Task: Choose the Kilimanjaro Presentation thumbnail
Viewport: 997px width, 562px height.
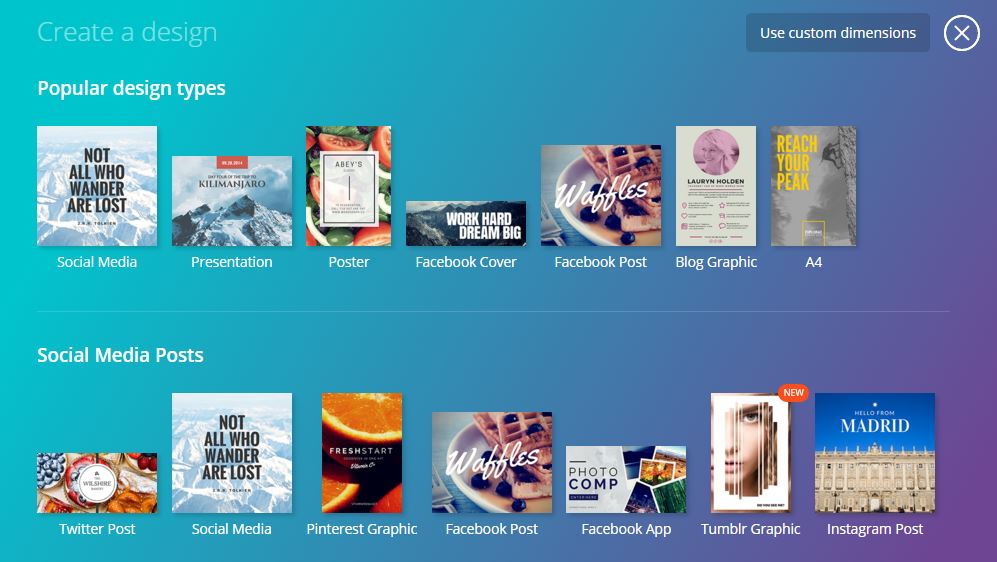Action: [232, 201]
